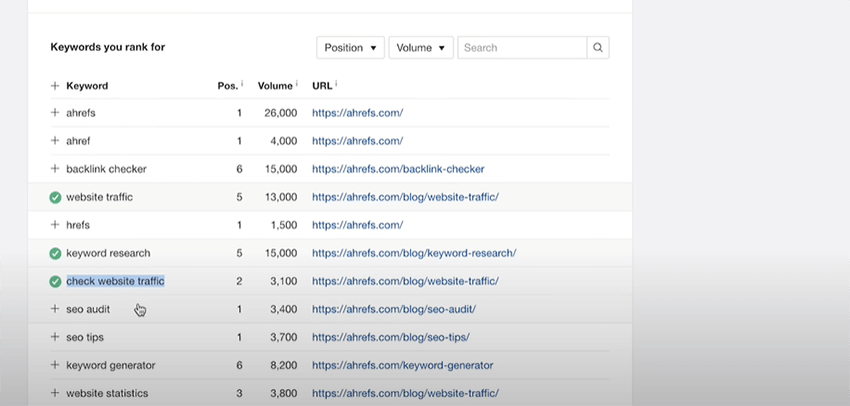Click the 'seo tips' keyword text
This screenshot has width=850, height=406.
(85, 337)
